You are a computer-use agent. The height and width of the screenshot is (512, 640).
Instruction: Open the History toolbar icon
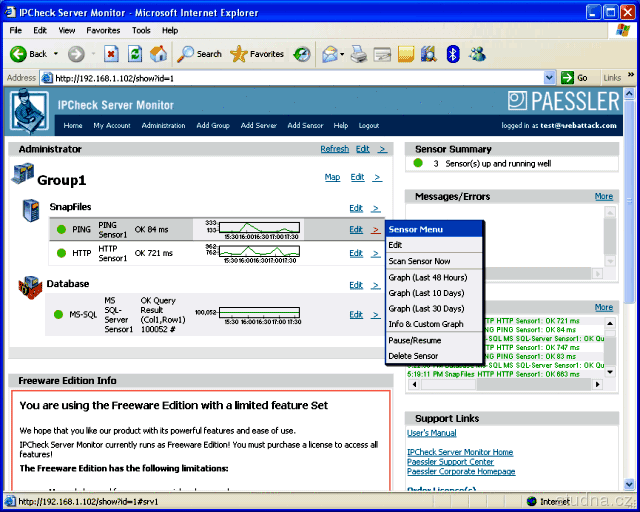click(301, 54)
